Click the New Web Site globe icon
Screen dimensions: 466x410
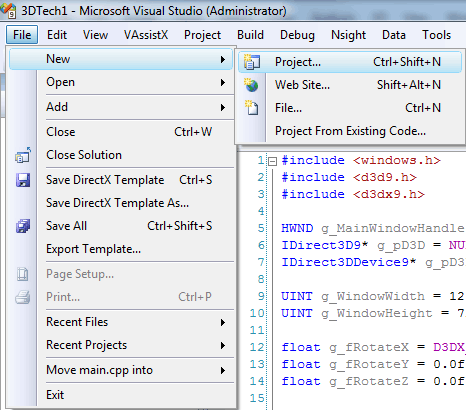click(251, 85)
